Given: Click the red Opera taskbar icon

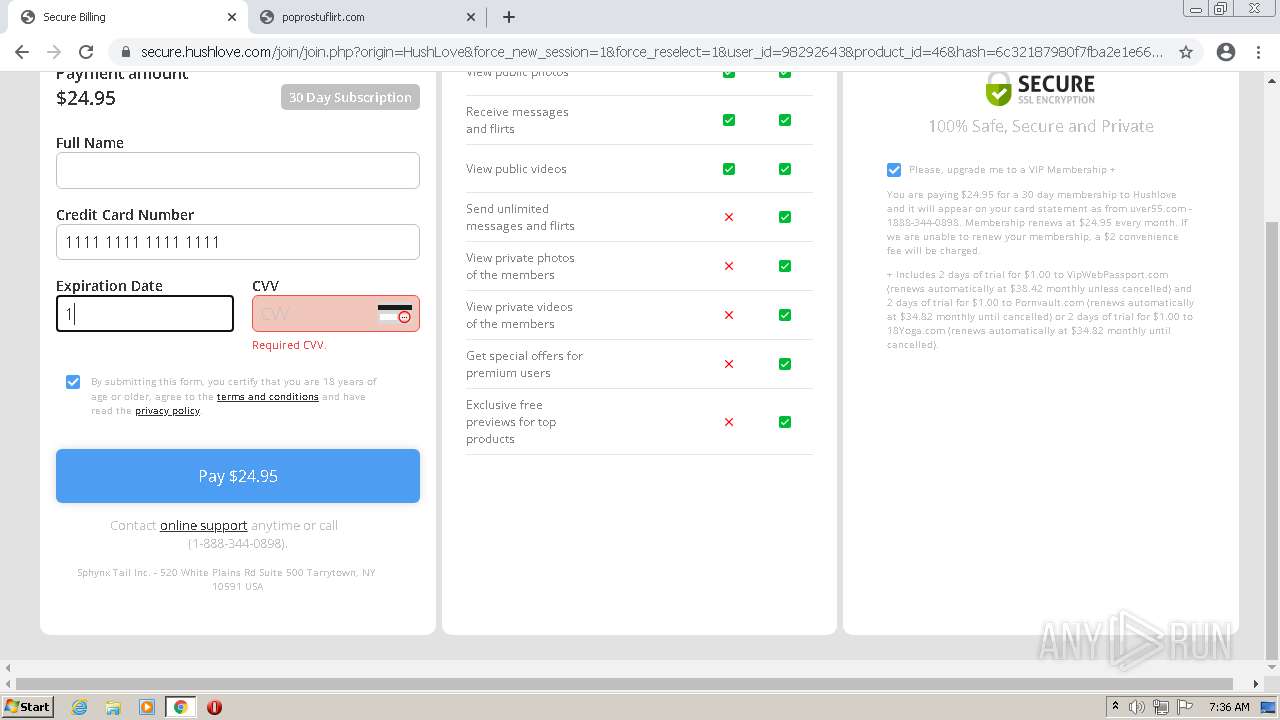Looking at the screenshot, I should (214, 707).
